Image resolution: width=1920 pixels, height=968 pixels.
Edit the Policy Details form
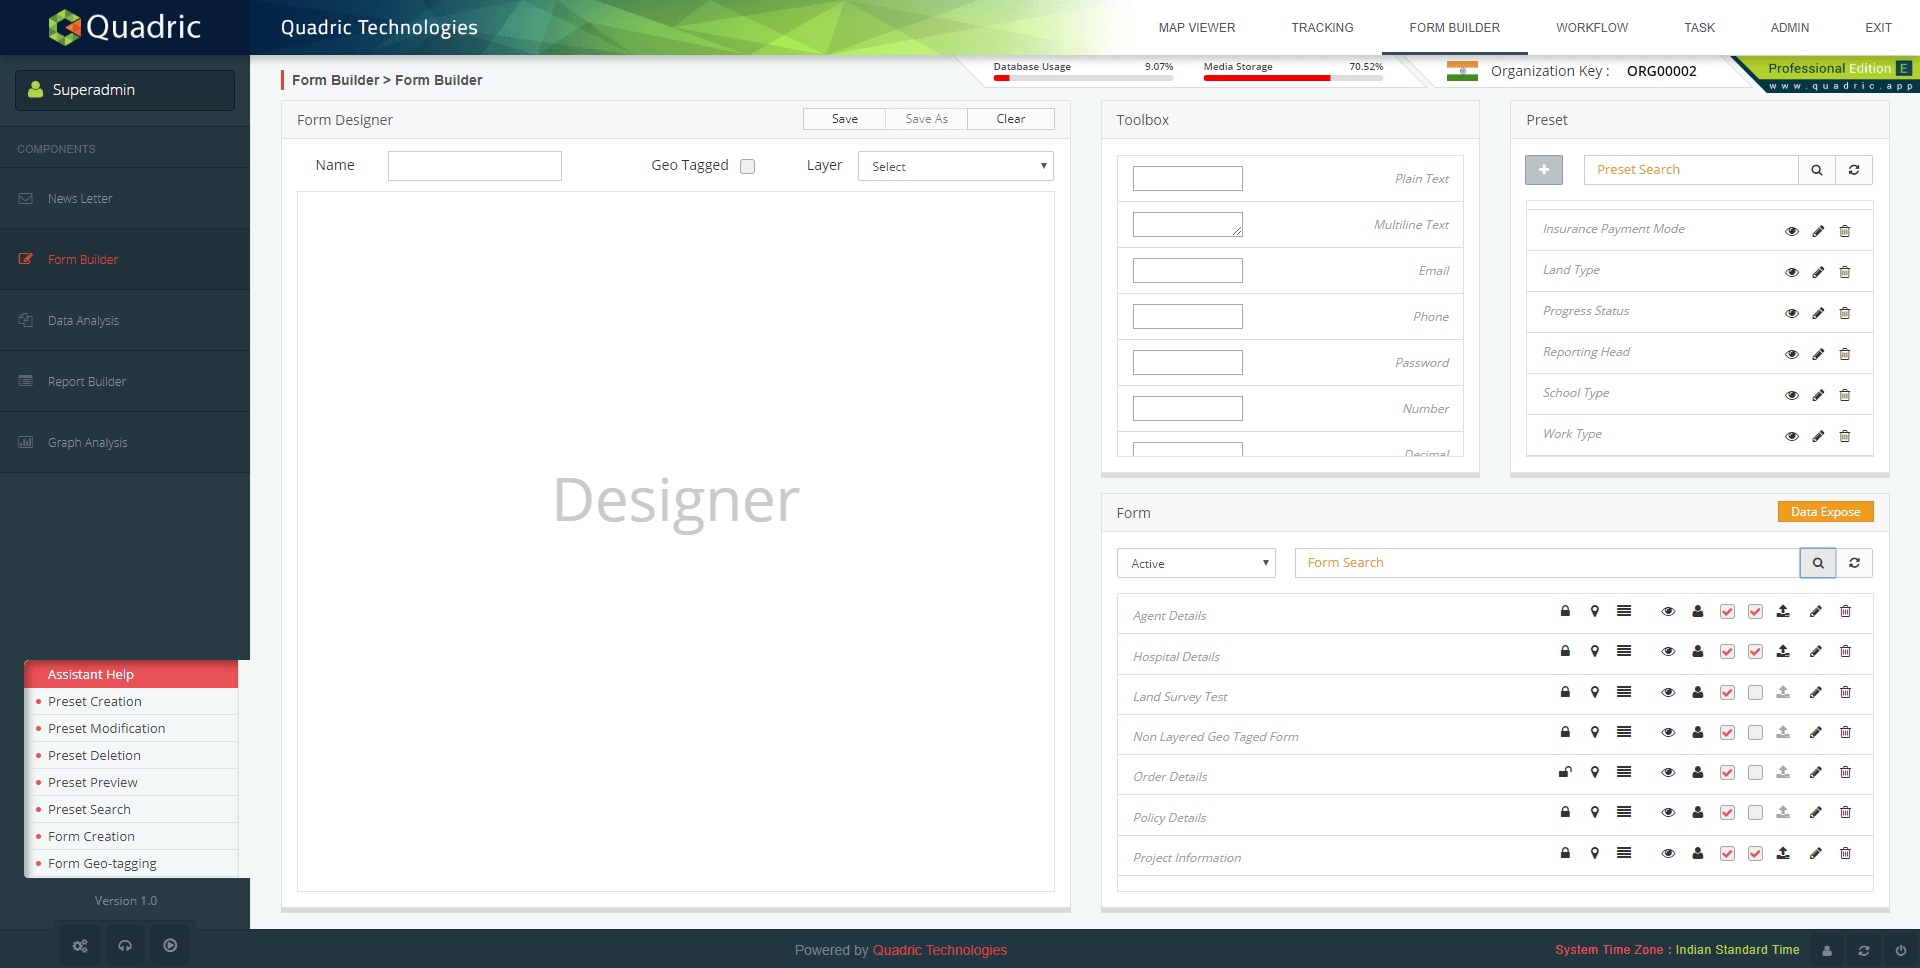click(1815, 812)
